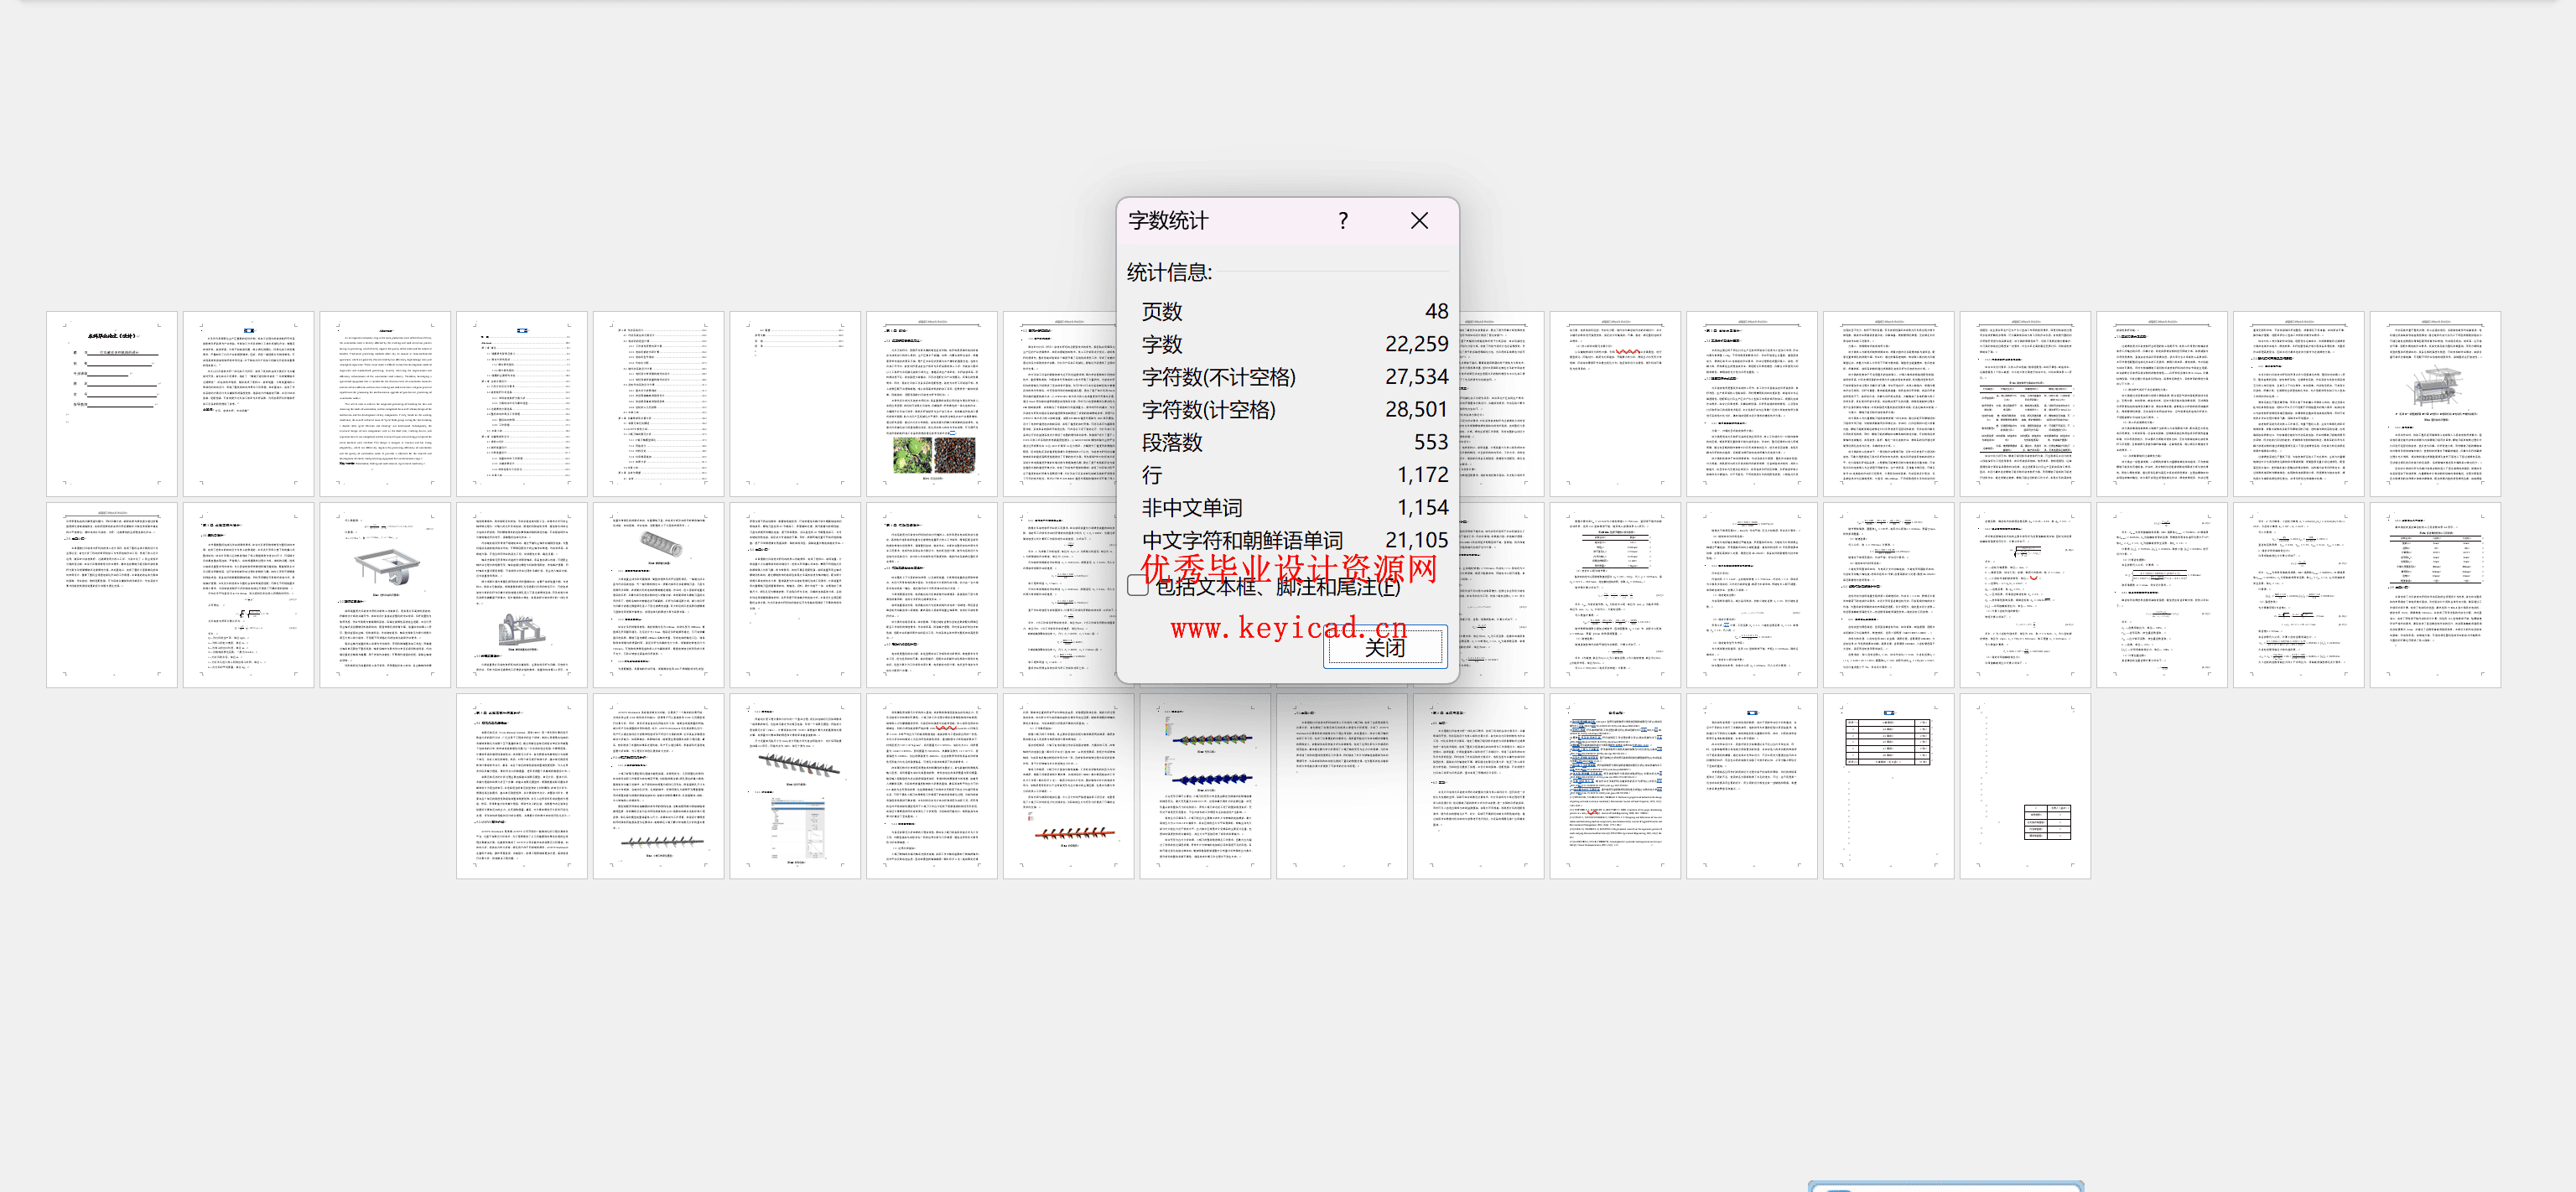The image size is (2576, 1192).
Task: Open the page with green and brown photos
Action: pos(932,404)
